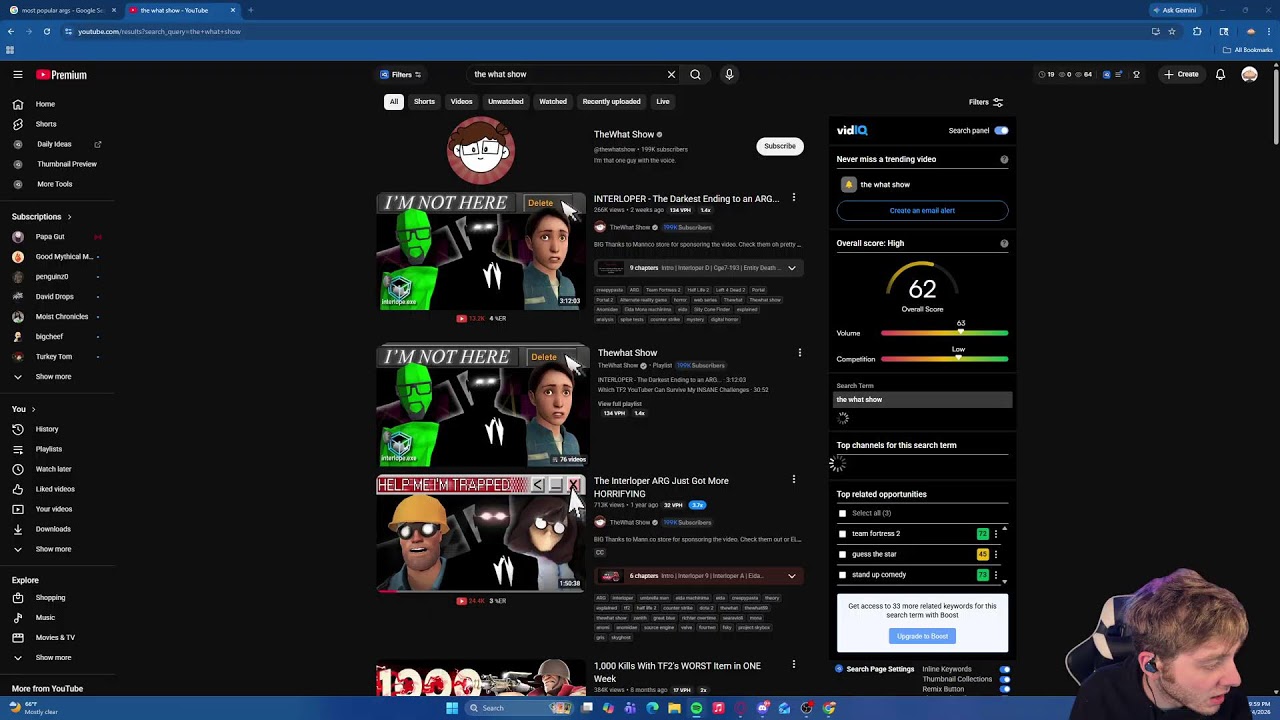
Task: Open help for Overall score
Action: 1004,243
